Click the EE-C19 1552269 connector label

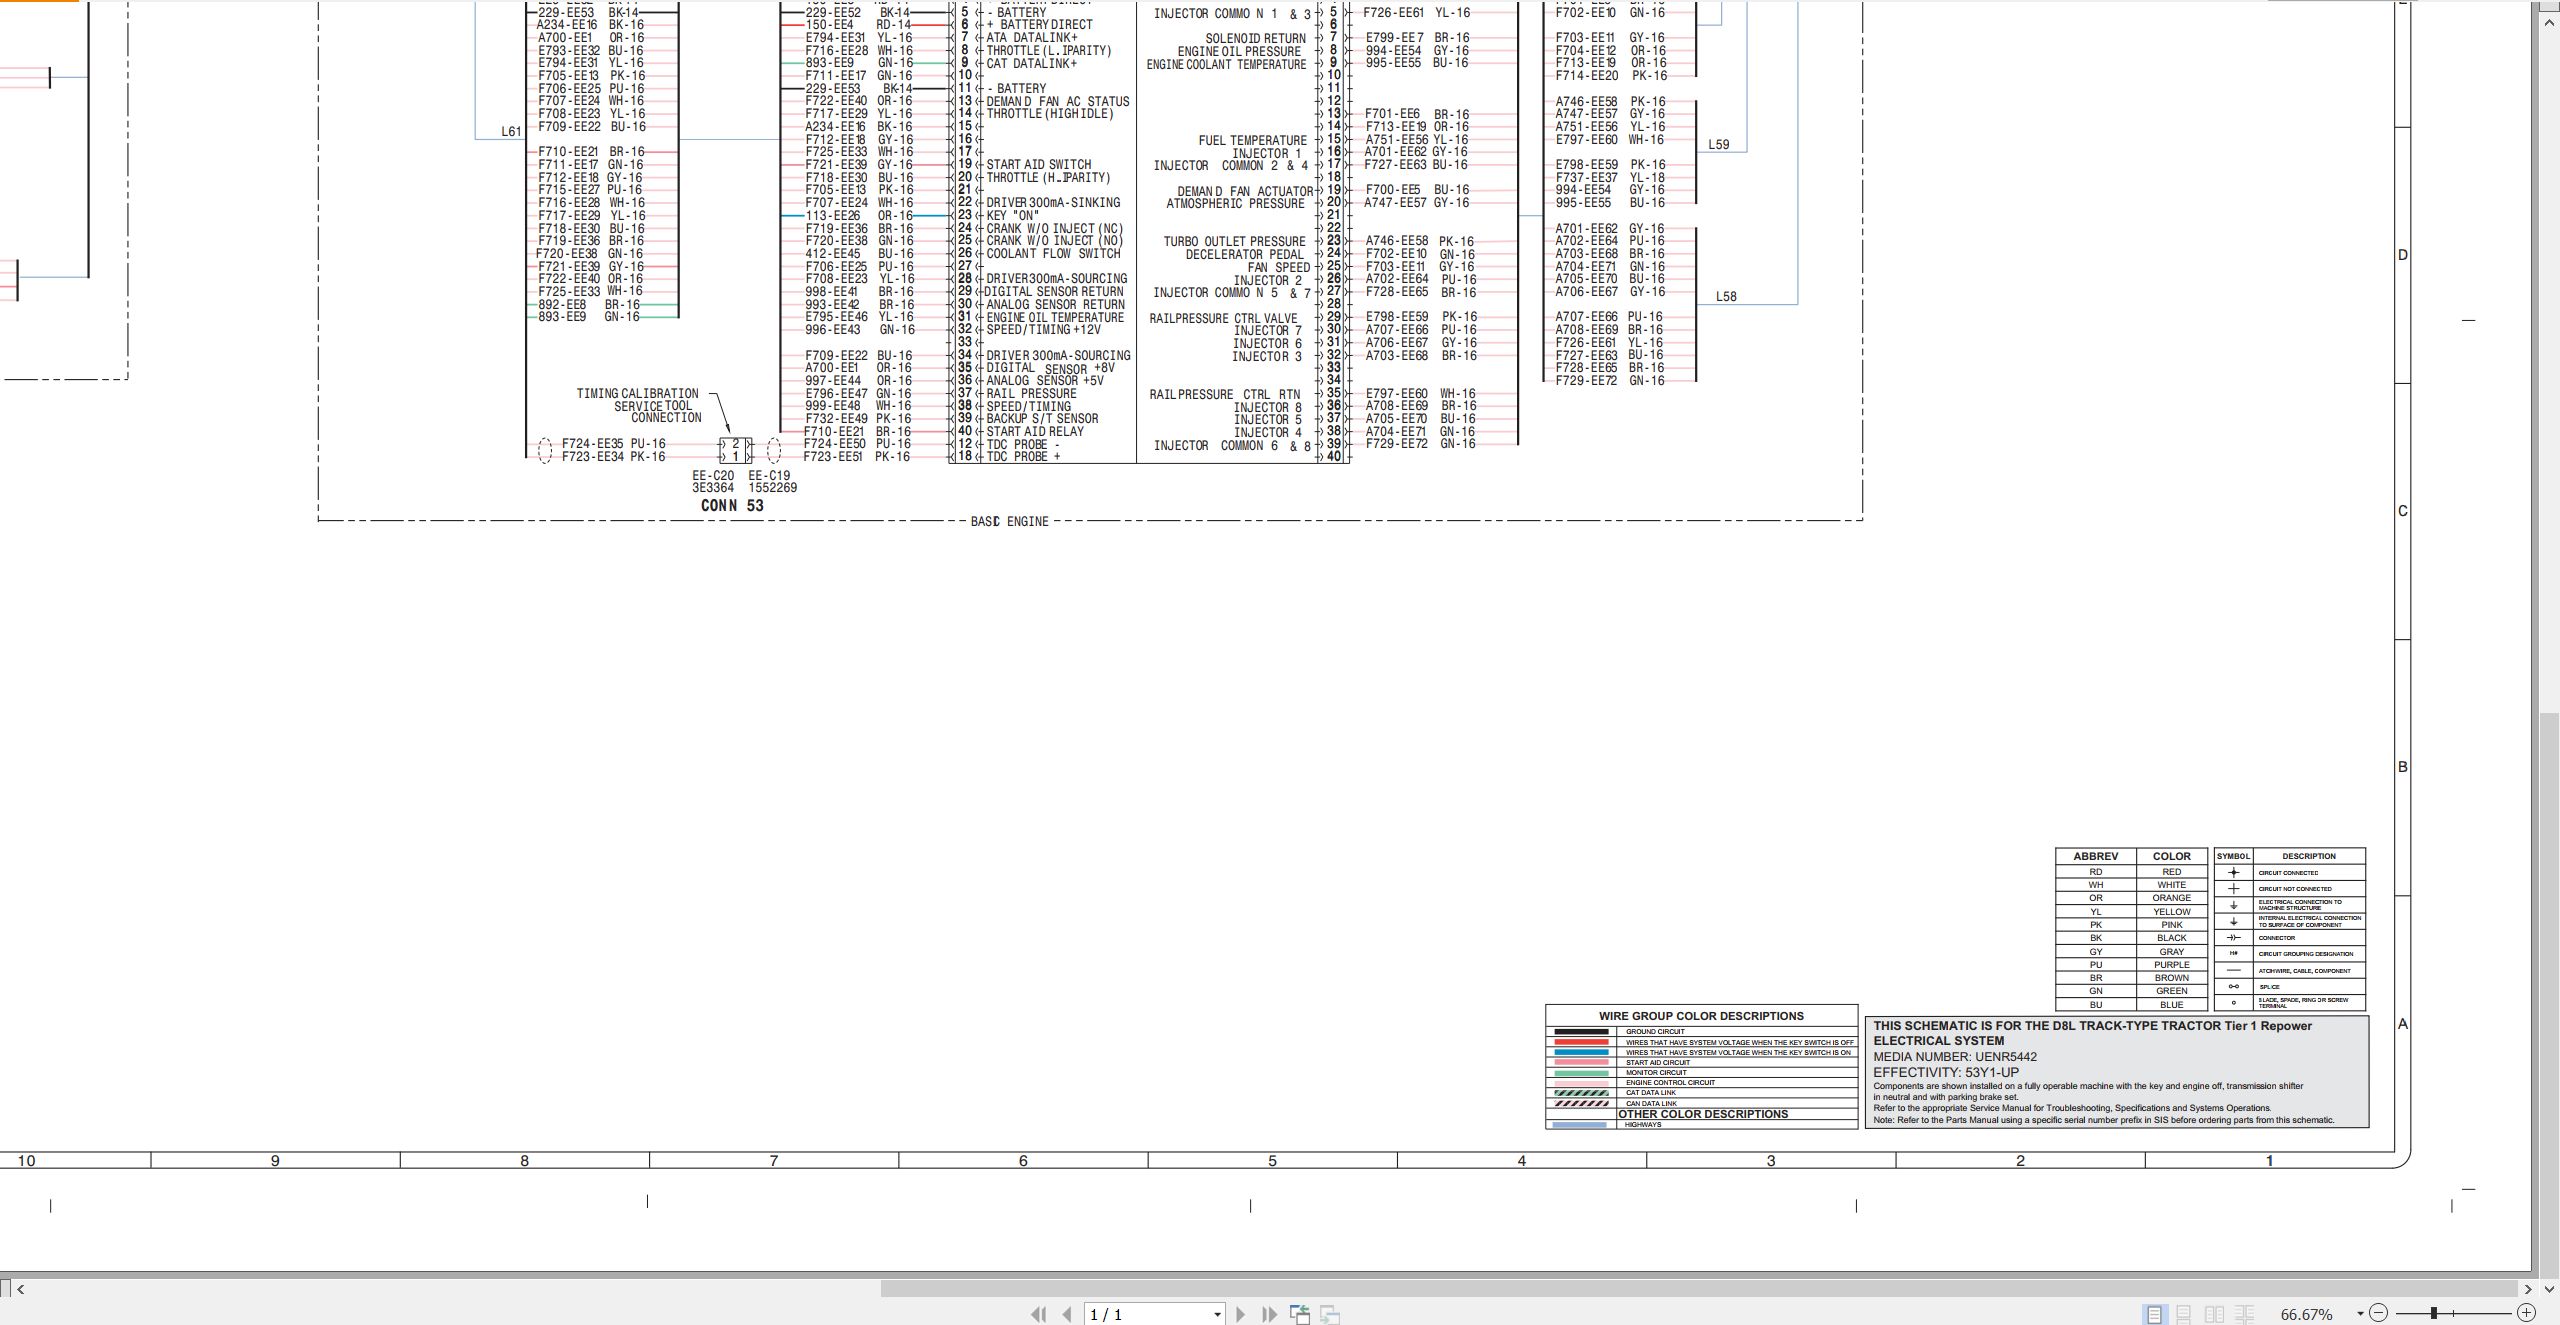772,482
